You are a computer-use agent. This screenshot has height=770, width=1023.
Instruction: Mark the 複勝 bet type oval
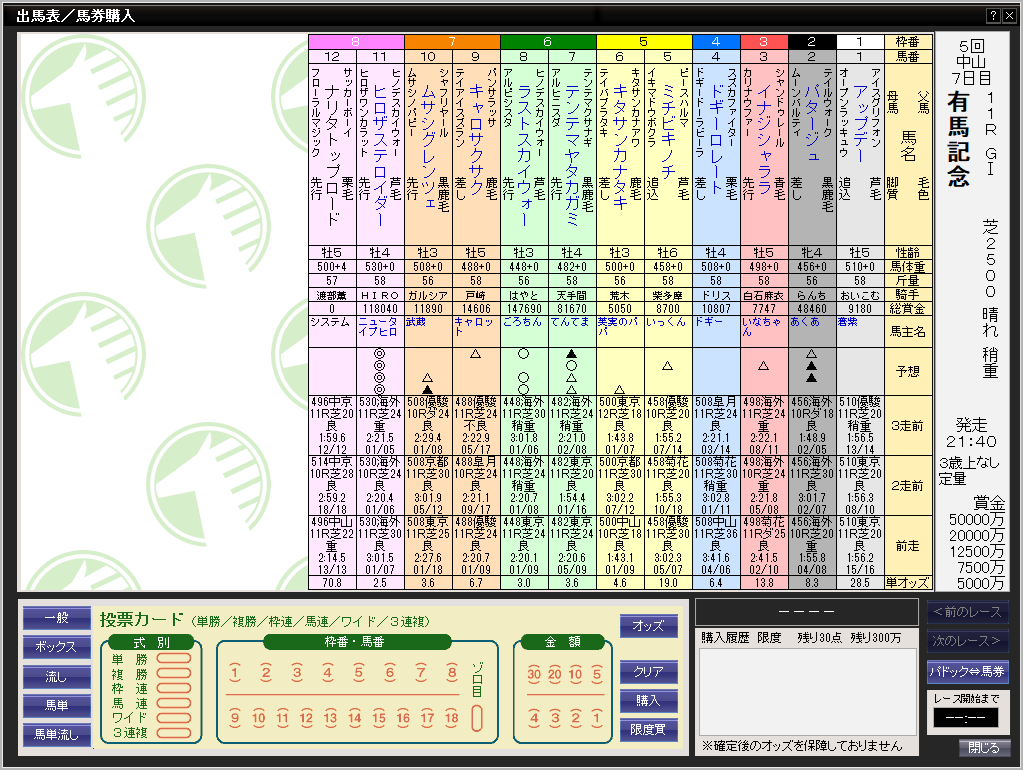(173, 674)
